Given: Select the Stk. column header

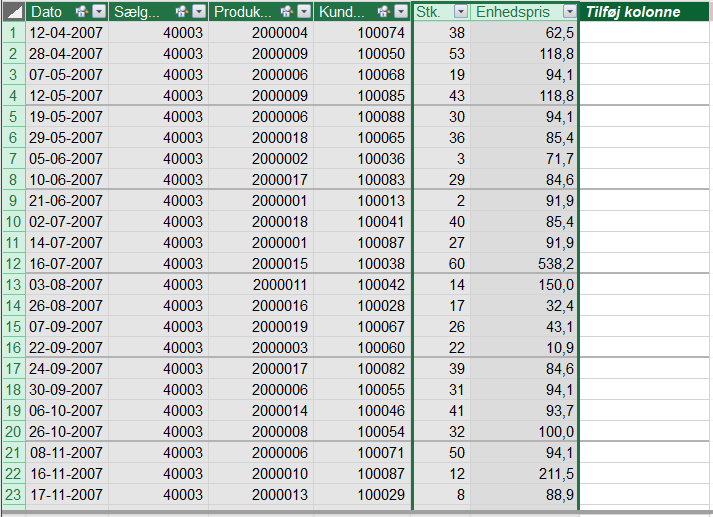Looking at the screenshot, I should click(x=442, y=12).
